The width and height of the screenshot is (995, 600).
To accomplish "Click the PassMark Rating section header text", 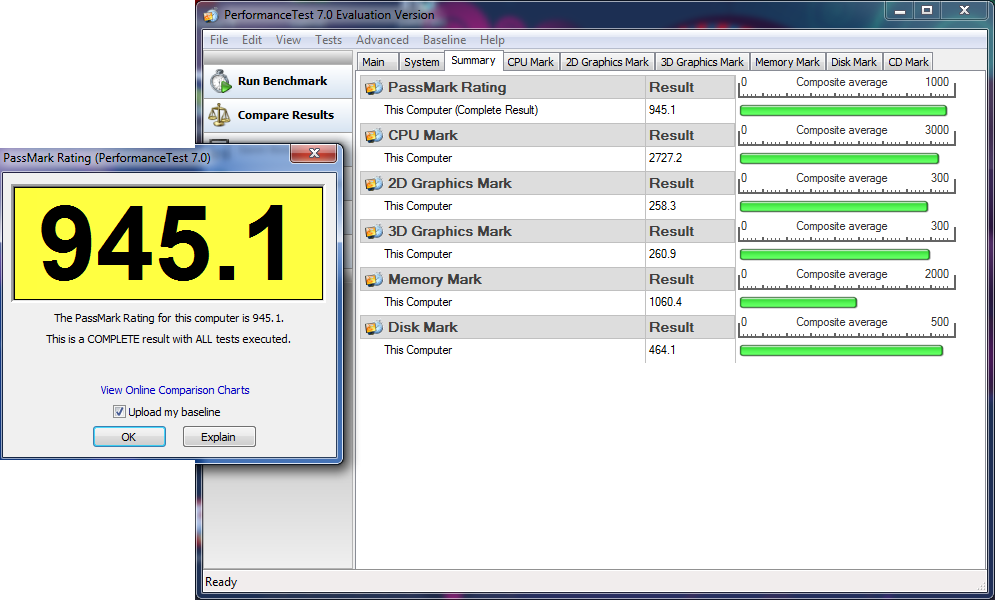I will pyautogui.click(x=447, y=87).
